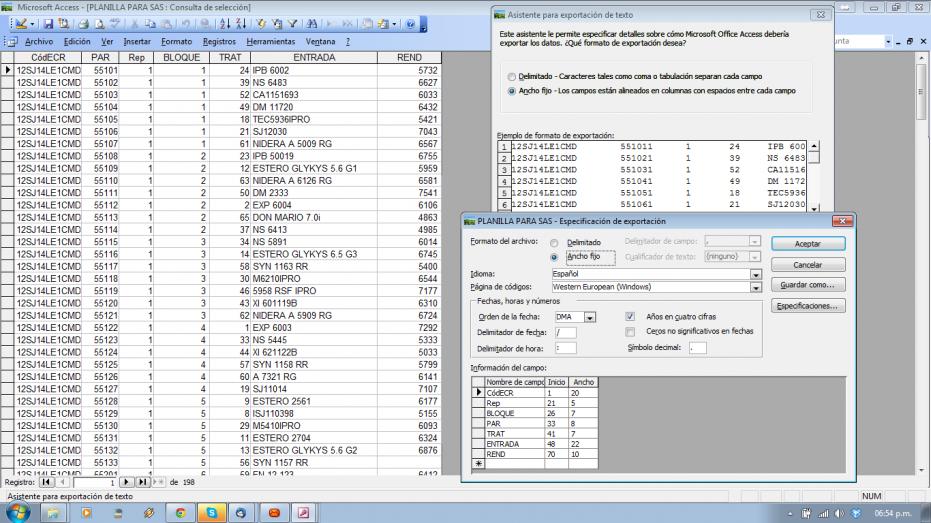Open the Orden de la fecha dropdown
Viewport: 931px width, 523px height.
tap(590, 318)
